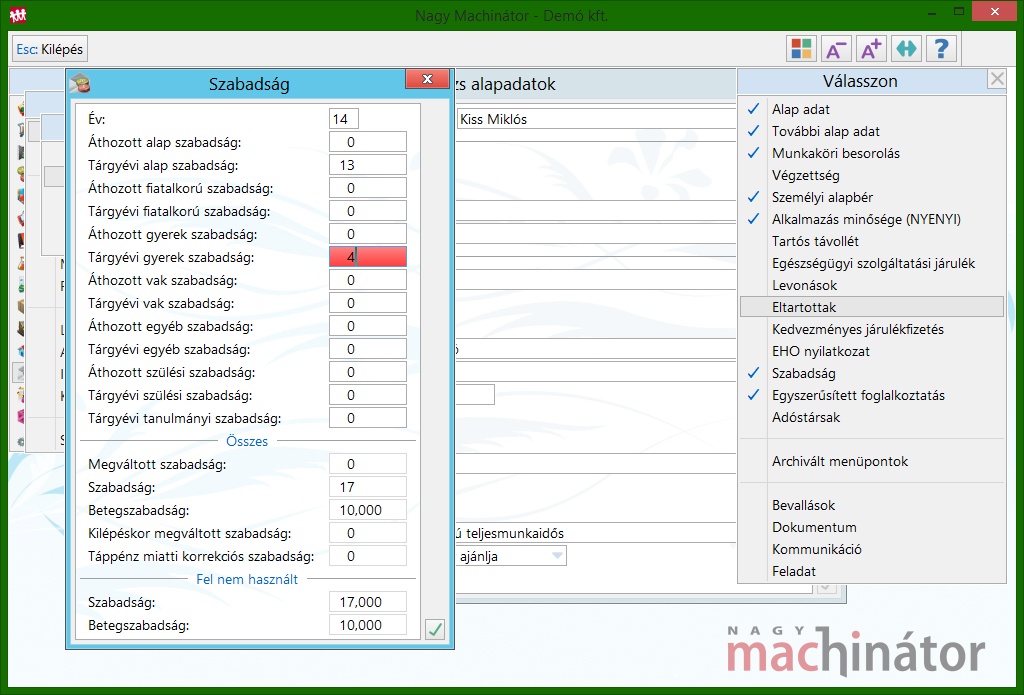
Task: Click Áthozott alap szabadság field
Action: (x=368, y=142)
